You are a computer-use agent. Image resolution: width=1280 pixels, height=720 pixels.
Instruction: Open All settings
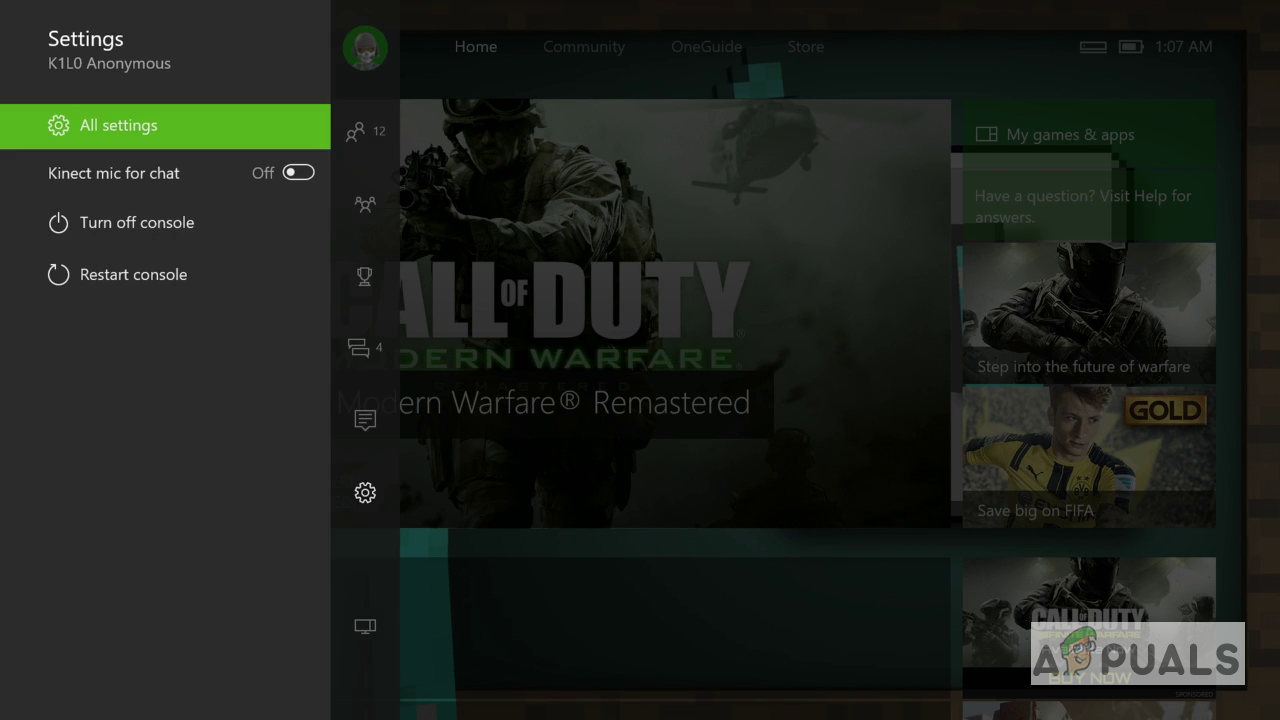coord(165,126)
